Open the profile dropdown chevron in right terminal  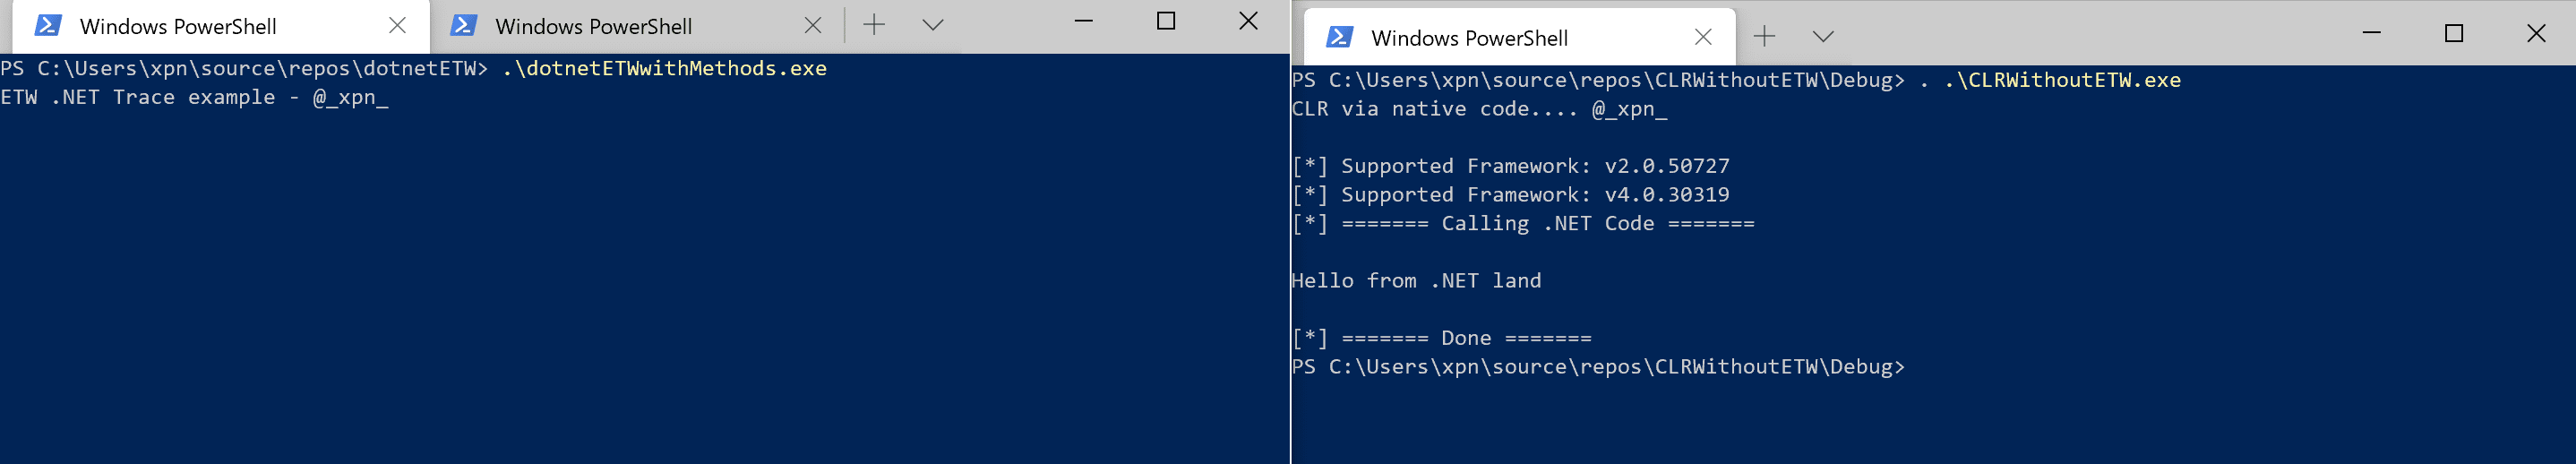point(1823,37)
